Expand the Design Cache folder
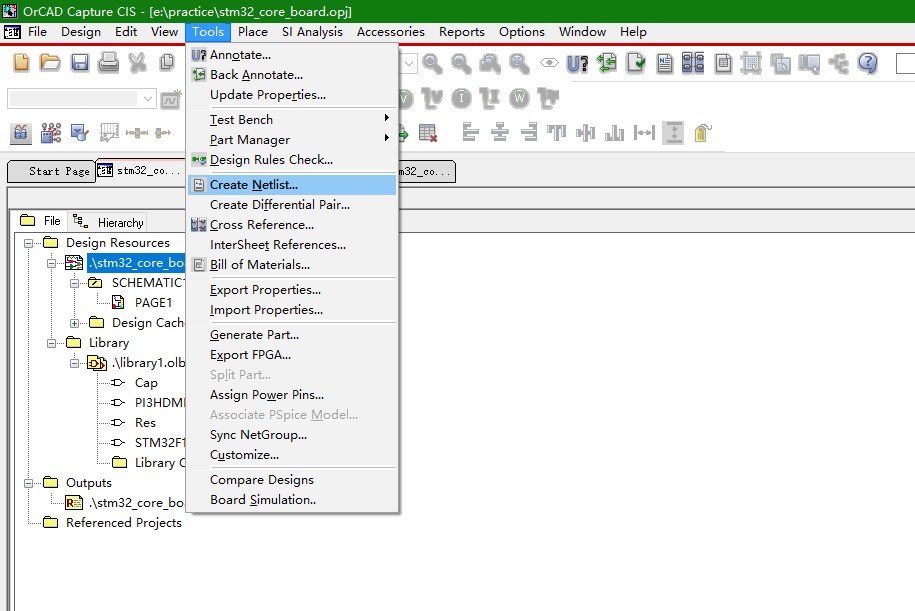The image size is (915, 611). coord(74,323)
